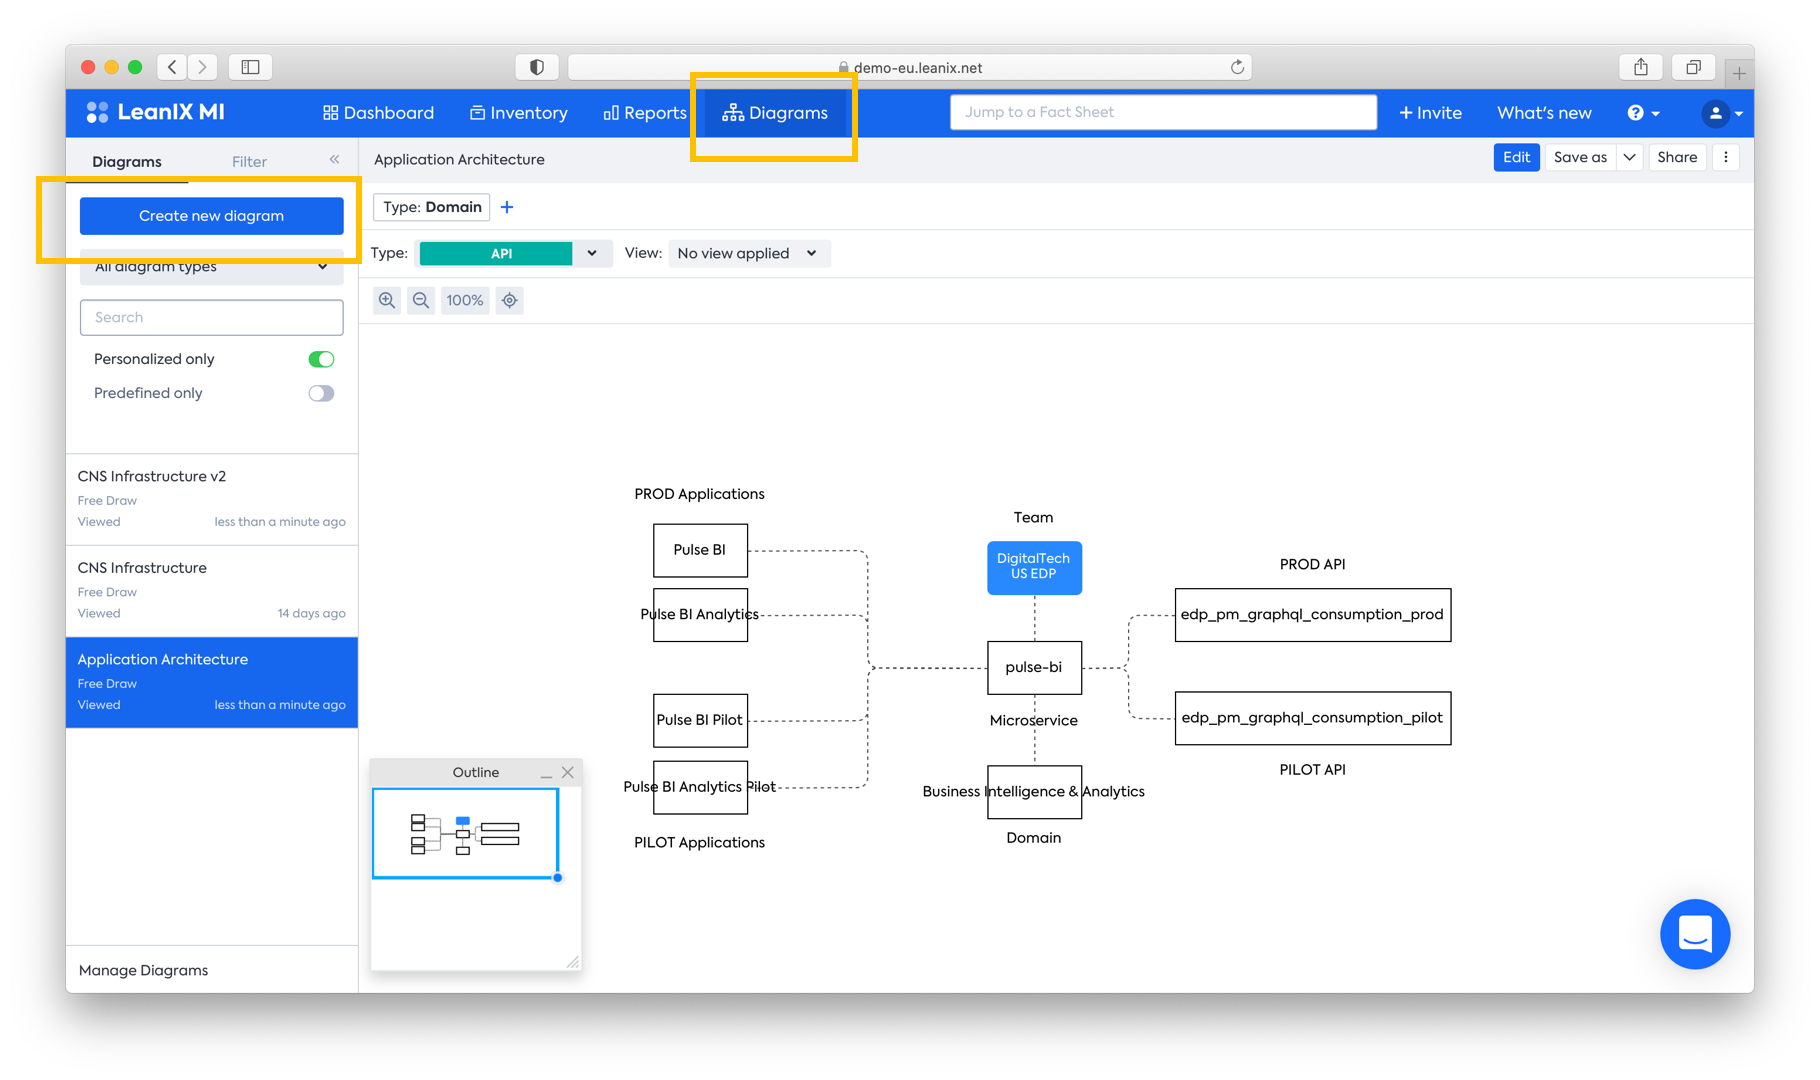This screenshot has height=1080, width=1820.
Task: Expand the Save as arrow menu
Action: coord(1630,157)
